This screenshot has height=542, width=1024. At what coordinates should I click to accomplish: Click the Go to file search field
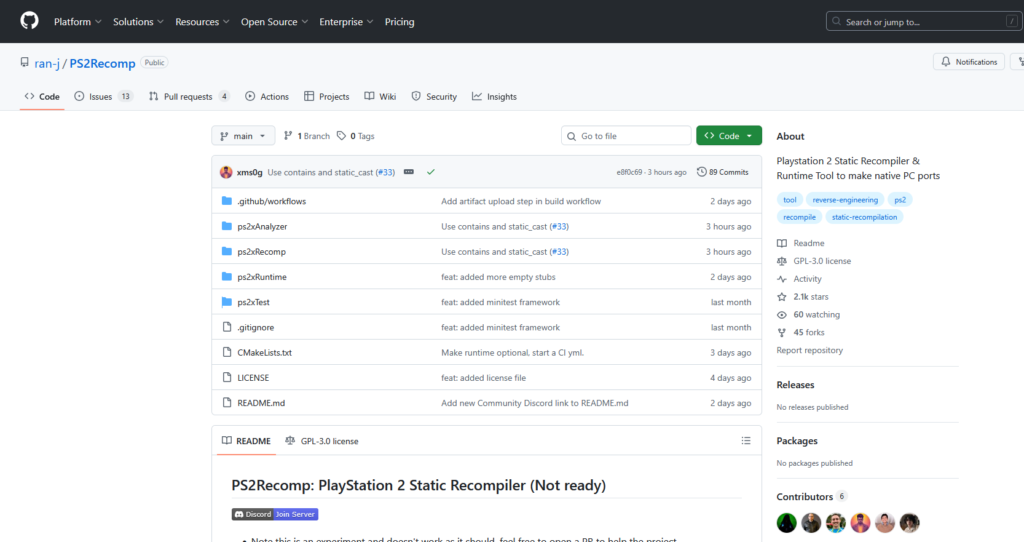[626, 136]
